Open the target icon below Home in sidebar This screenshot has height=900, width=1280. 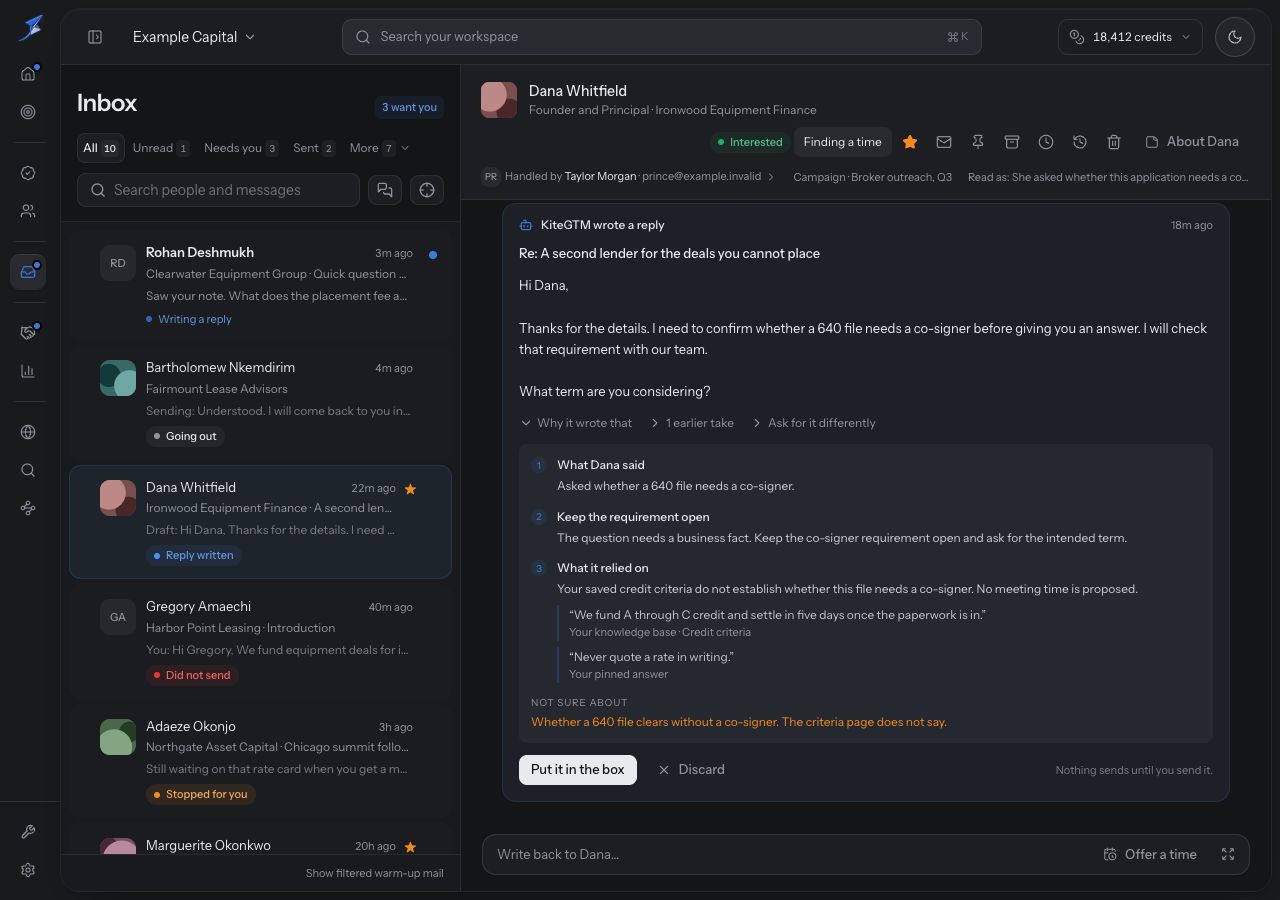click(28, 112)
